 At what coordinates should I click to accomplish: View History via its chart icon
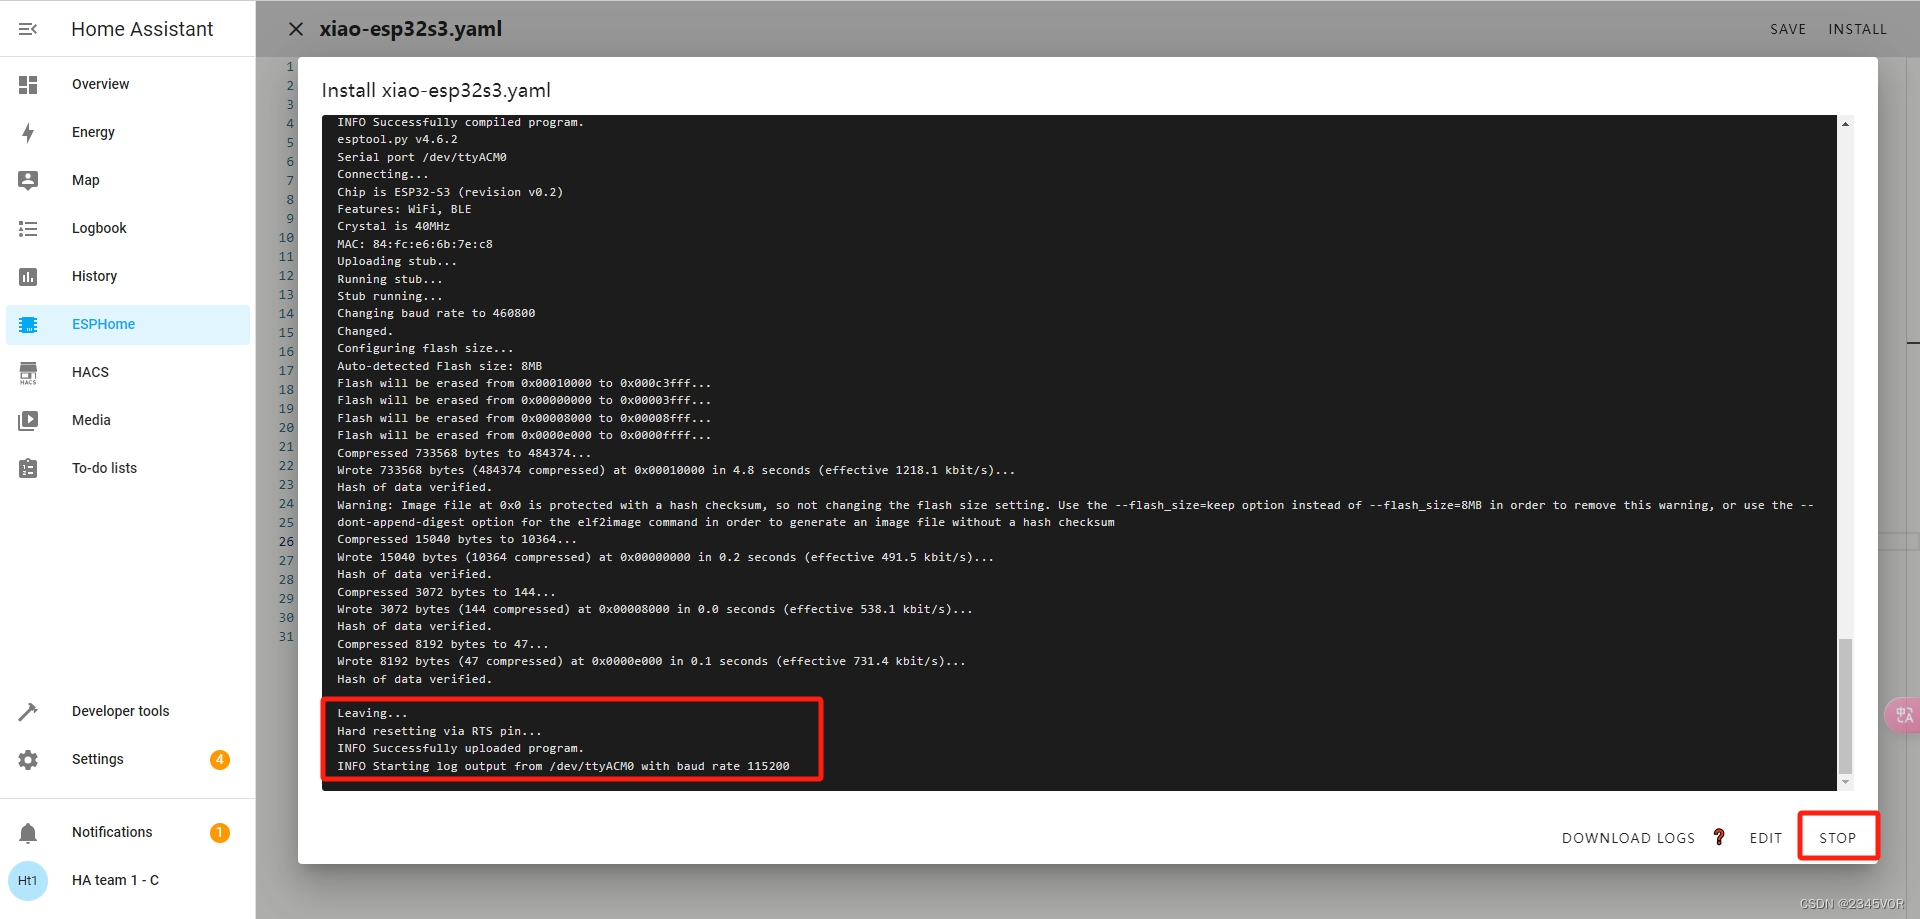28,276
